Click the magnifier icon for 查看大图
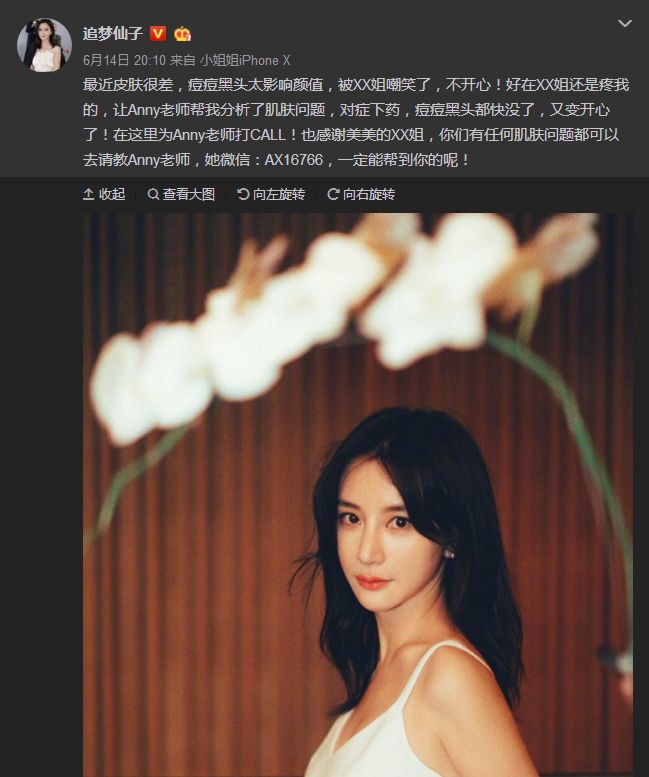 click(x=153, y=194)
